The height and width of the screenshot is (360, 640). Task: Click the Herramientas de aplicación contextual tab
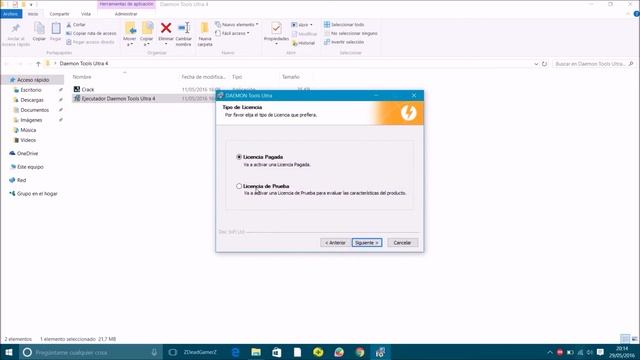127,4
